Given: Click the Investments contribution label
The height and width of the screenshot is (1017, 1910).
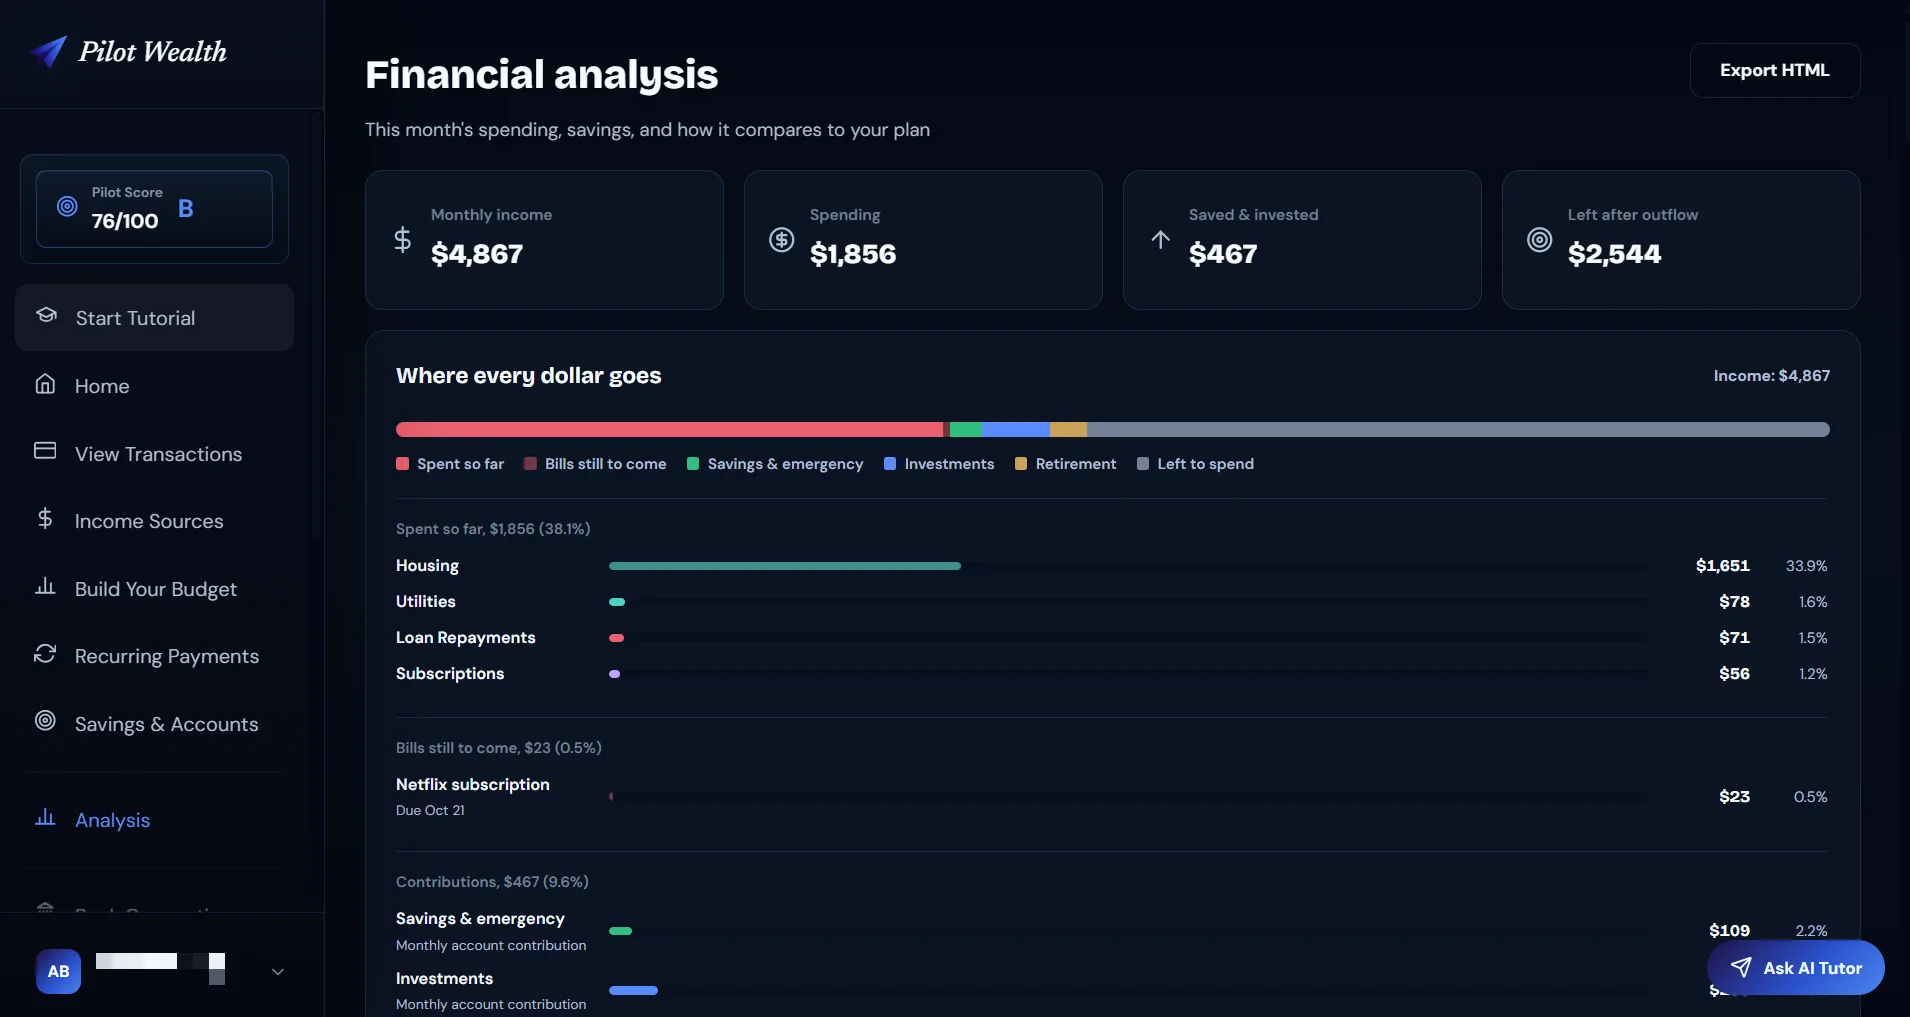Looking at the screenshot, I should click(444, 979).
